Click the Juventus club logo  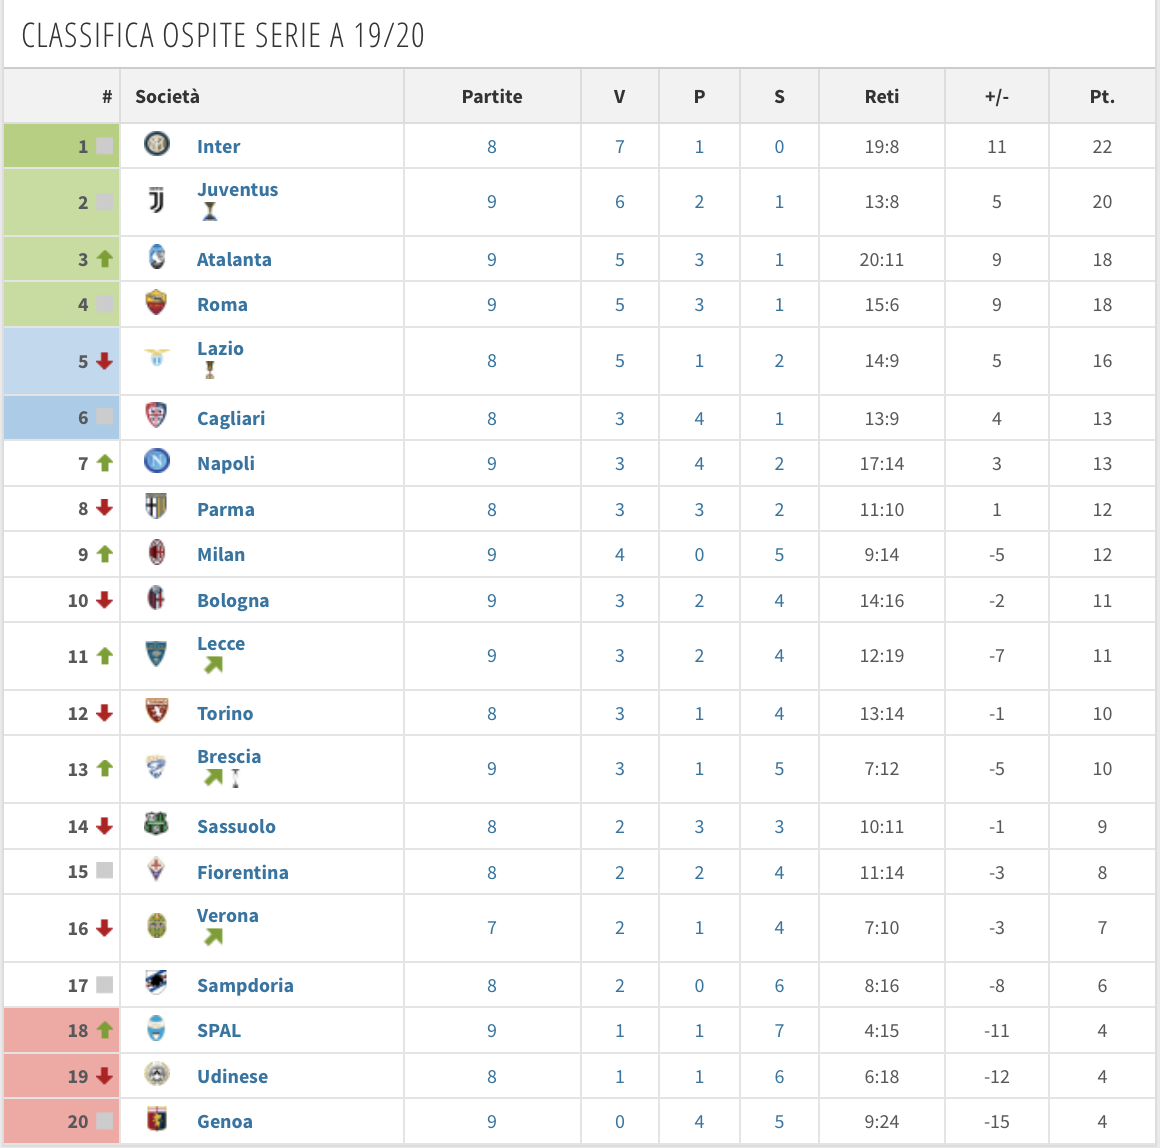157,201
